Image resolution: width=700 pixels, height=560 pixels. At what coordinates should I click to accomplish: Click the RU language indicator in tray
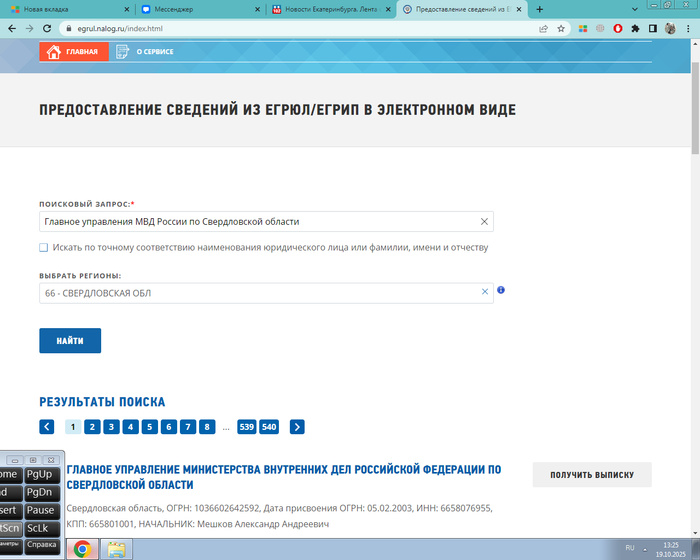(x=629, y=548)
